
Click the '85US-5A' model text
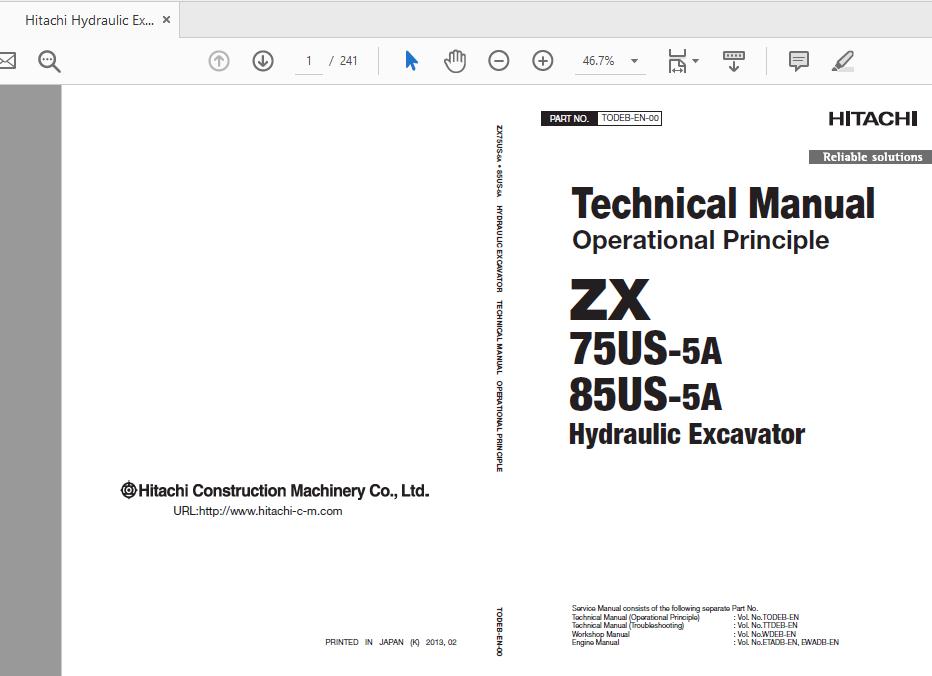click(x=646, y=395)
